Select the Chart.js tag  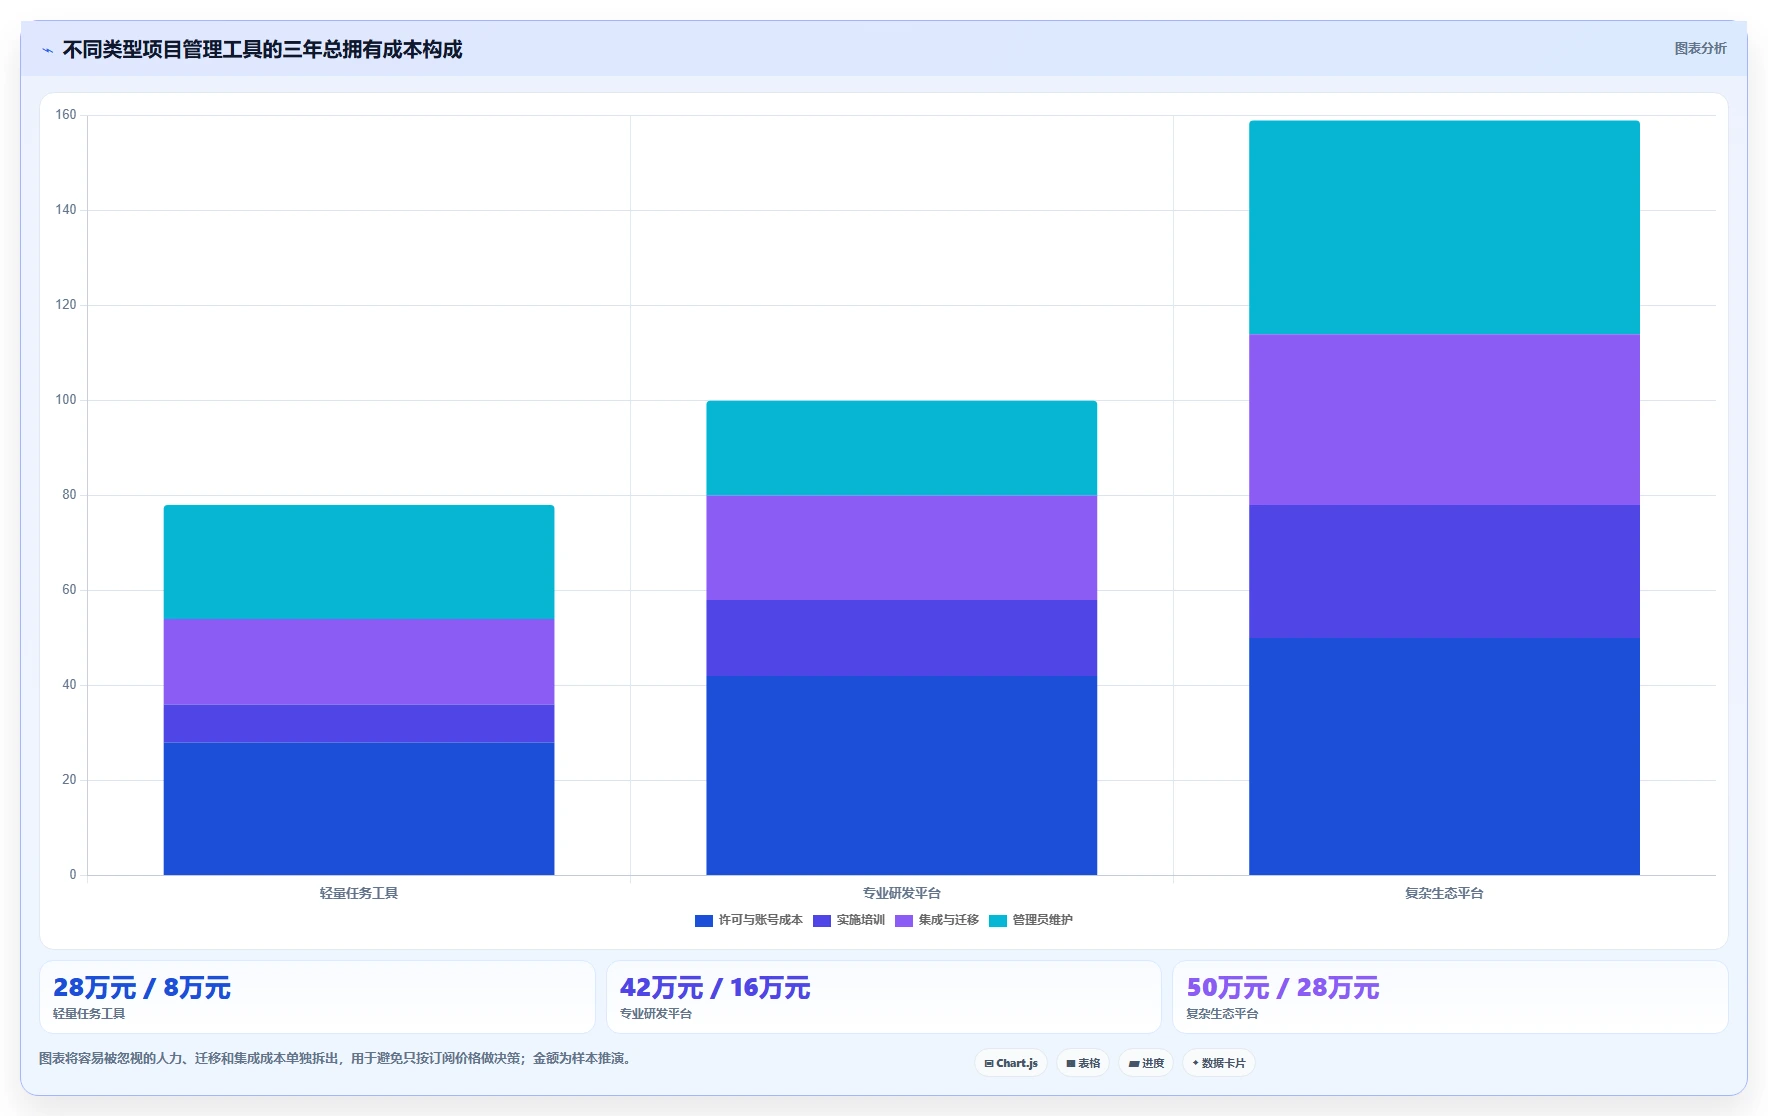(x=1011, y=1063)
